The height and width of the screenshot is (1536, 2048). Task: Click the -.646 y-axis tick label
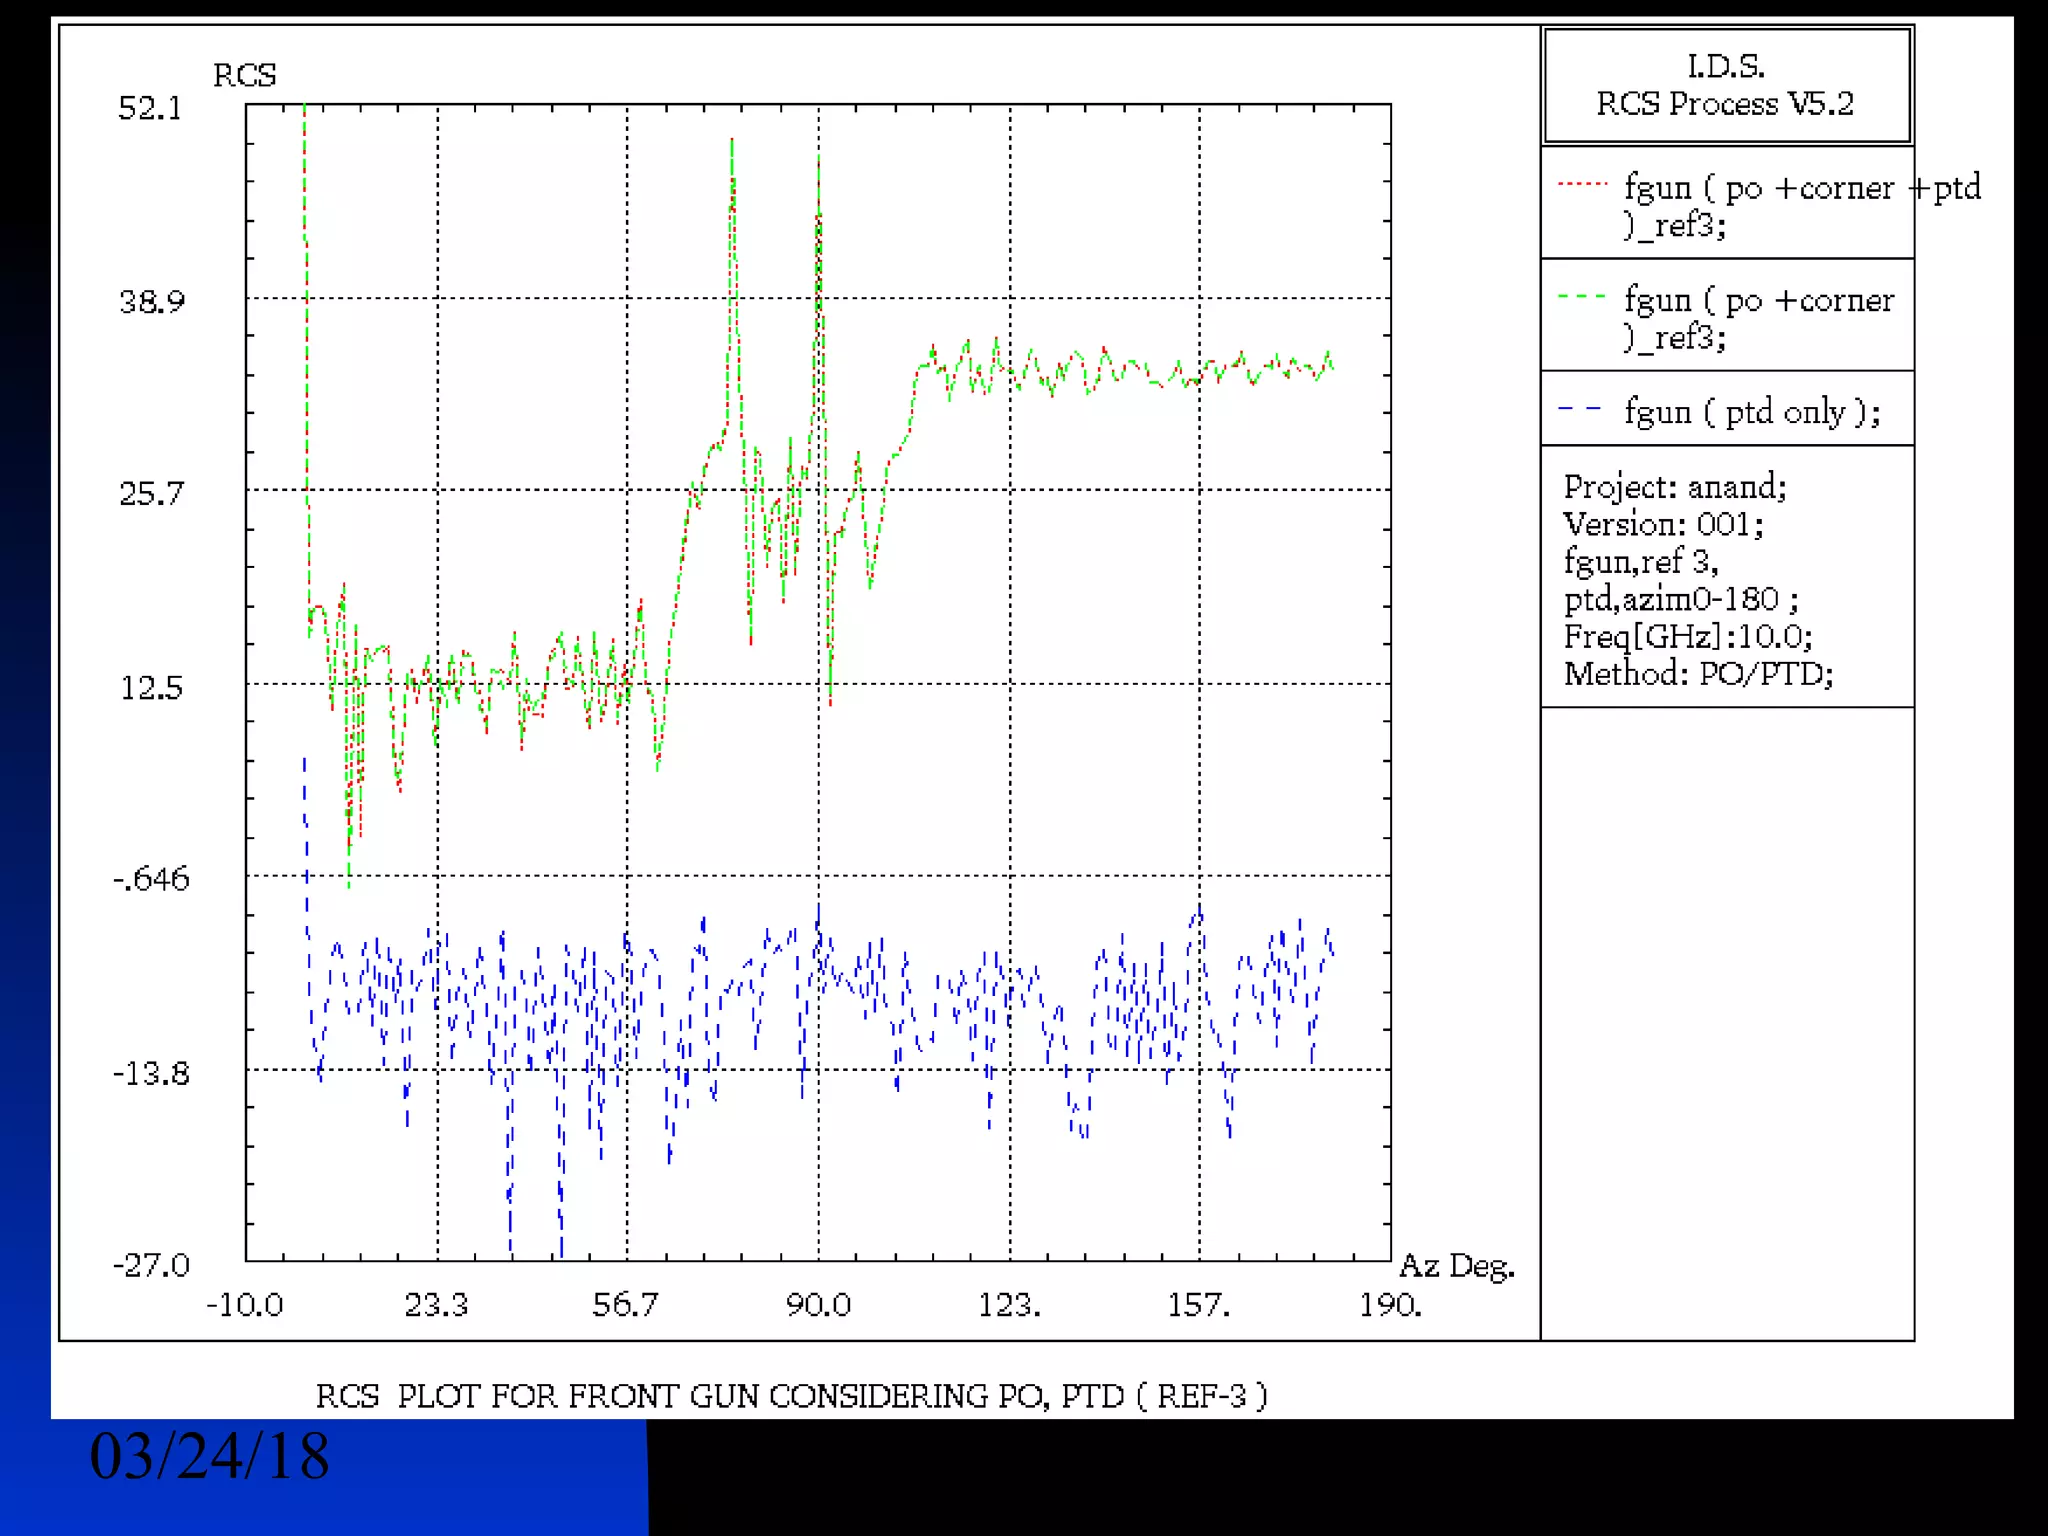click(151, 879)
